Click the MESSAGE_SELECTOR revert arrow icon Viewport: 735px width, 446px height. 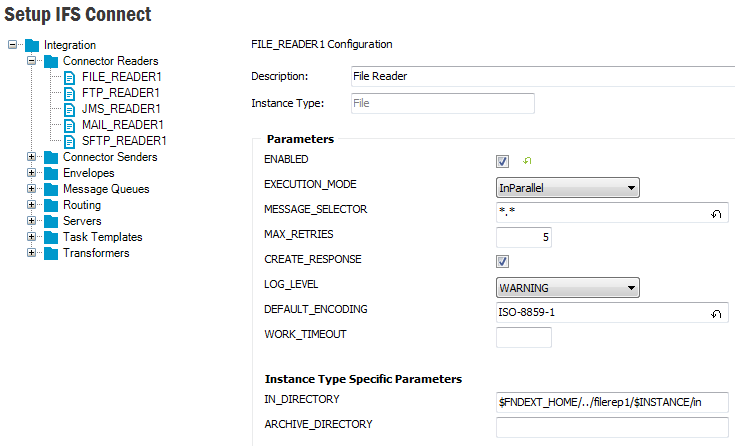pos(717,214)
